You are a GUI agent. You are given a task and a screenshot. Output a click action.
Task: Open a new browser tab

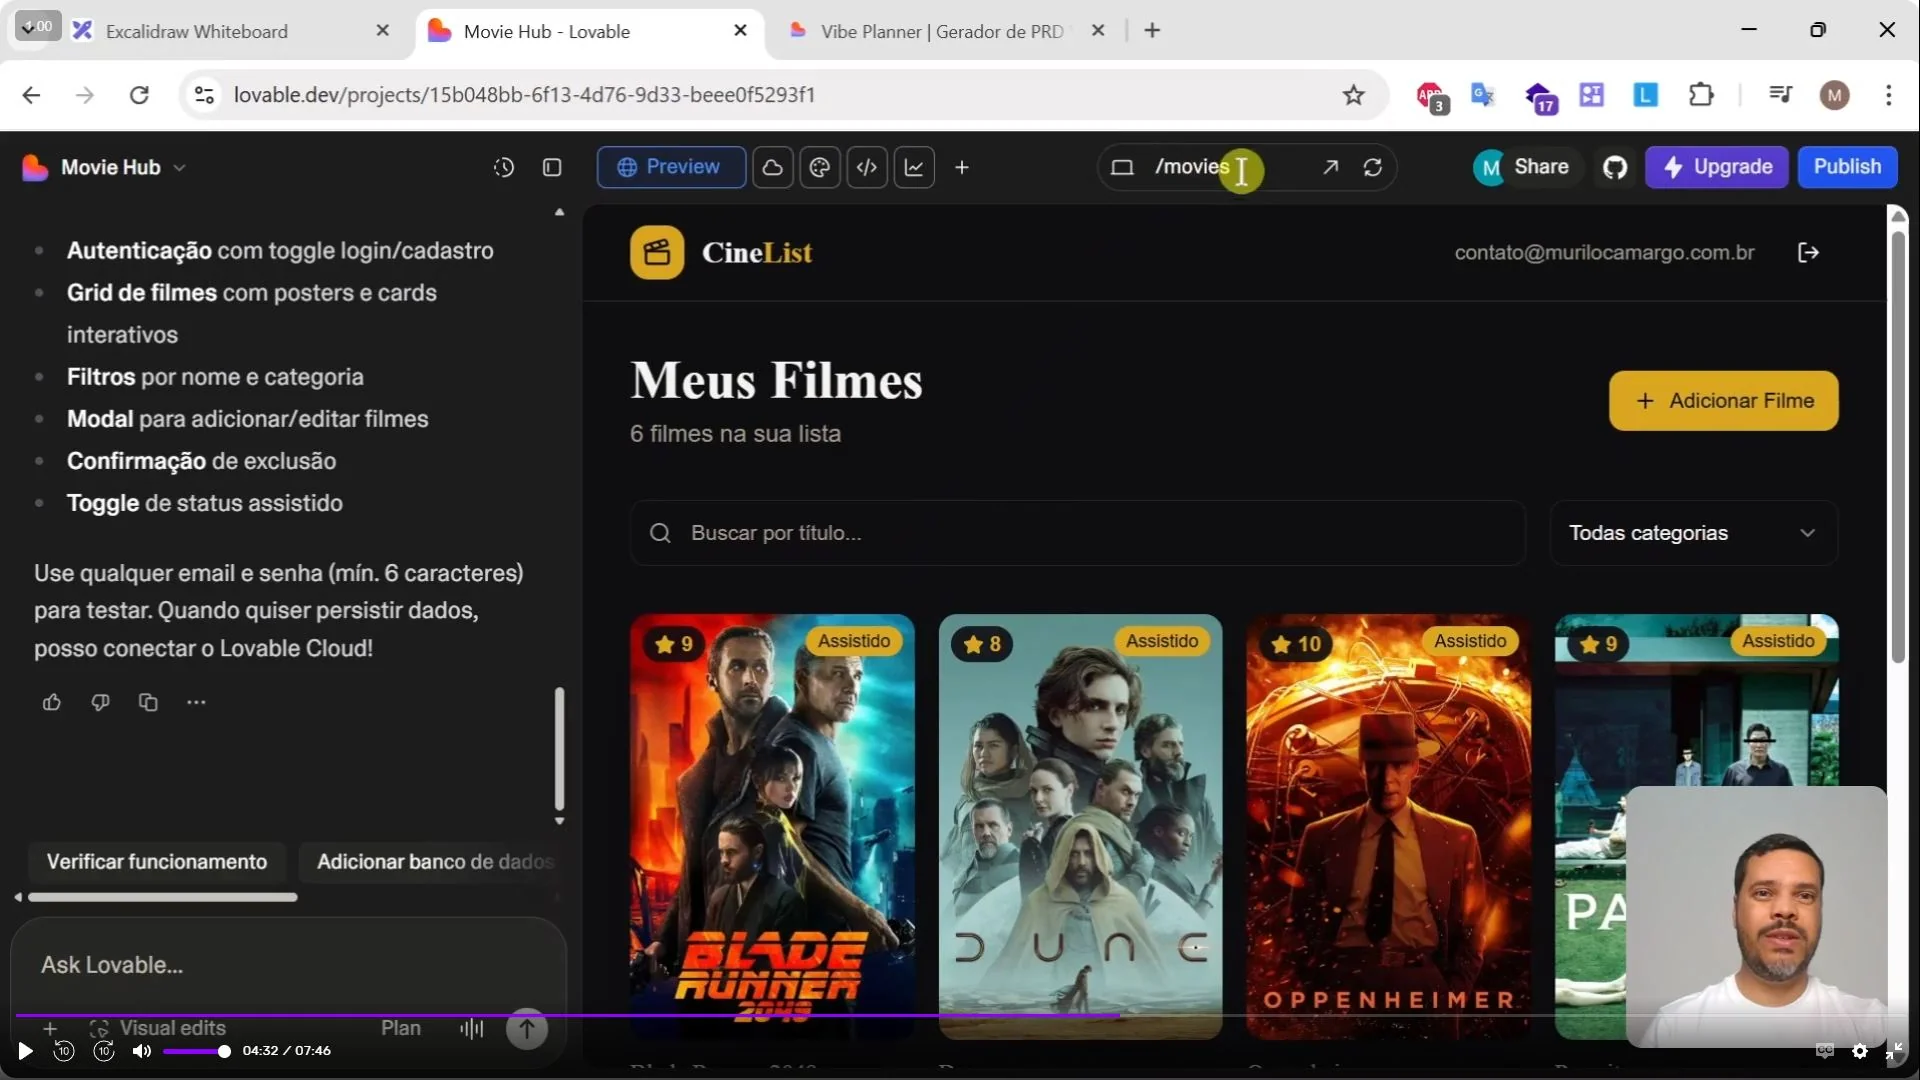click(1152, 31)
